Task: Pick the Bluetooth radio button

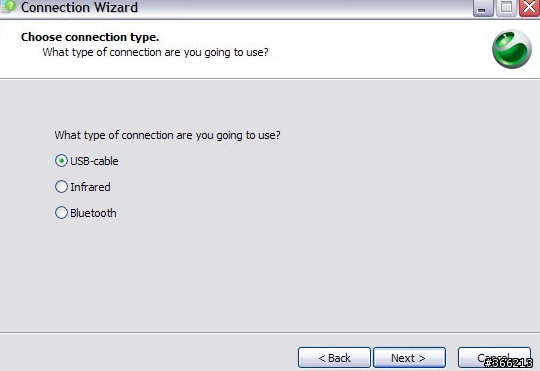Action: pyautogui.click(x=61, y=213)
